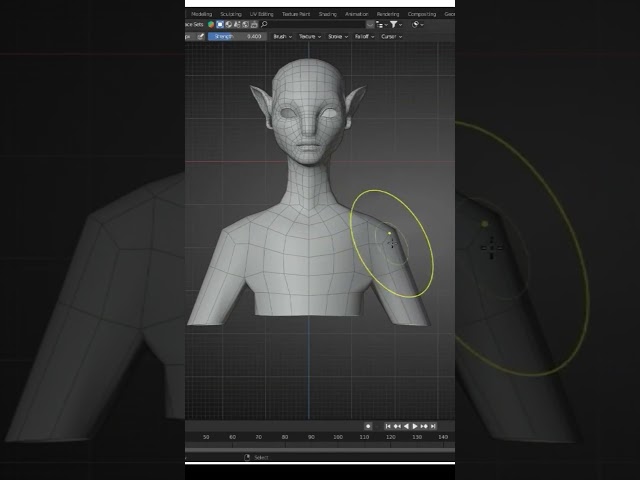The height and width of the screenshot is (480, 640).
Task: Open the funnel Filter dropdown
Action: pyautogui.click(x=396, y=25)
